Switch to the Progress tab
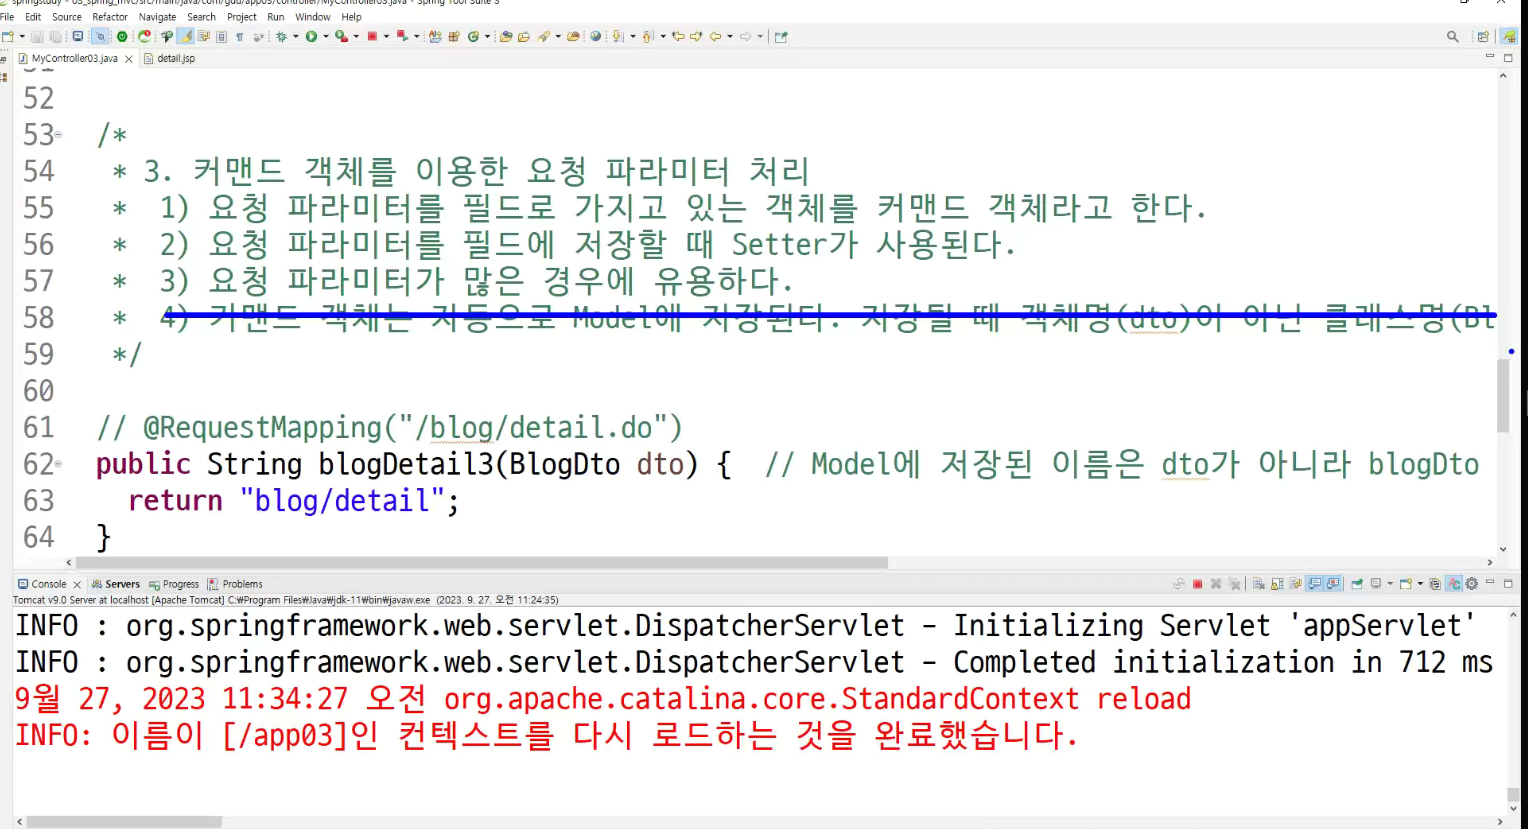 tap(174, 584)
